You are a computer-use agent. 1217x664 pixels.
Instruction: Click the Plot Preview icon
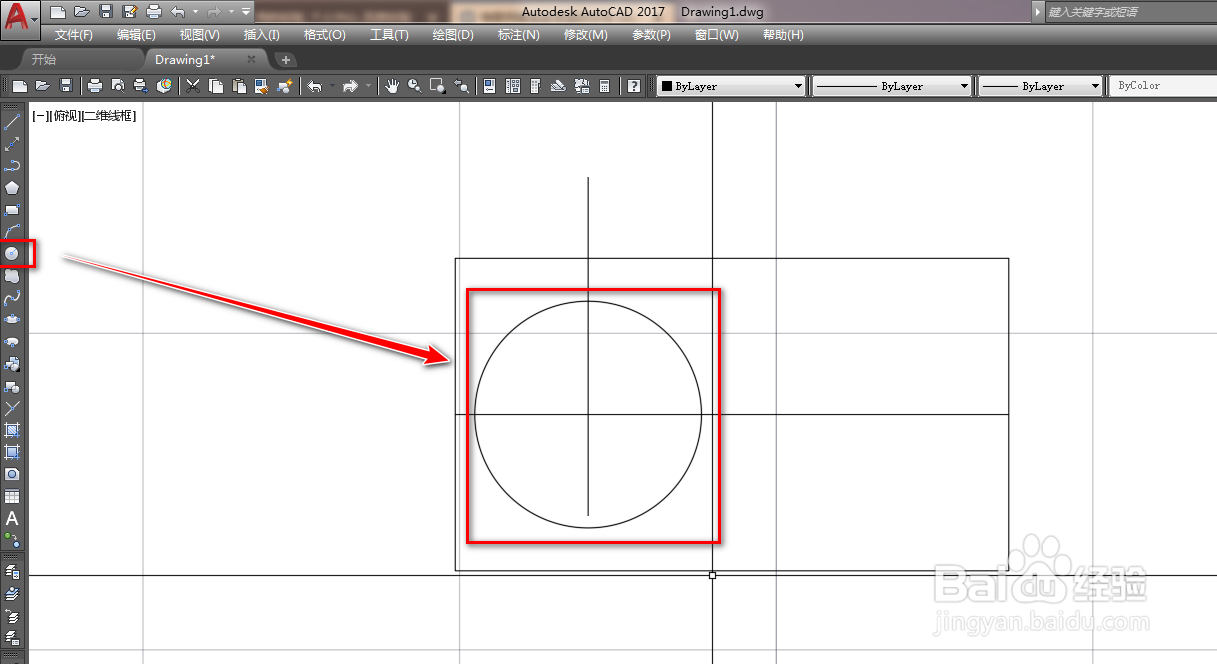[x=118, y=86]
